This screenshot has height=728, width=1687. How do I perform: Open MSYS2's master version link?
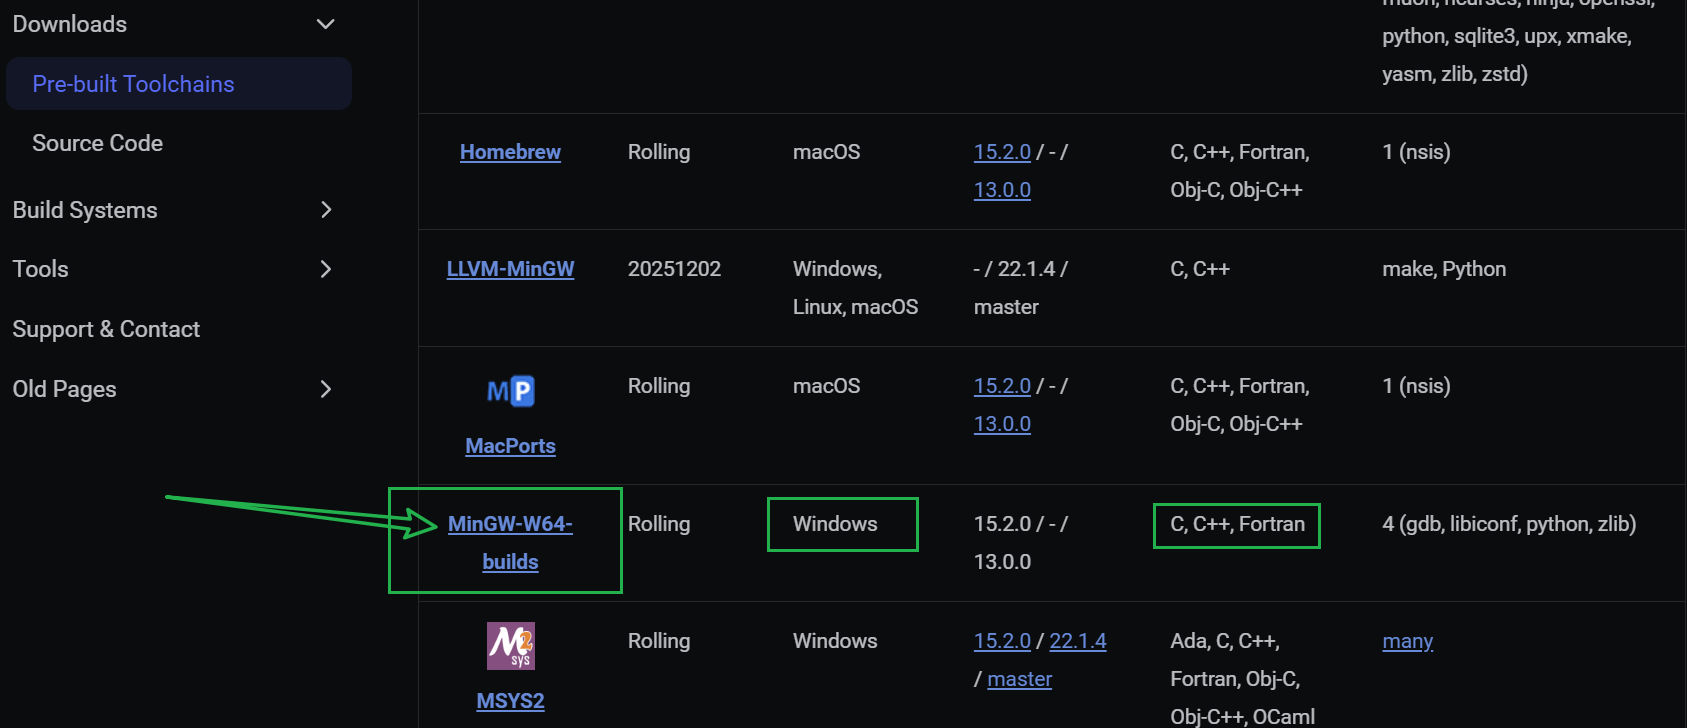(x=1020, y=679)
